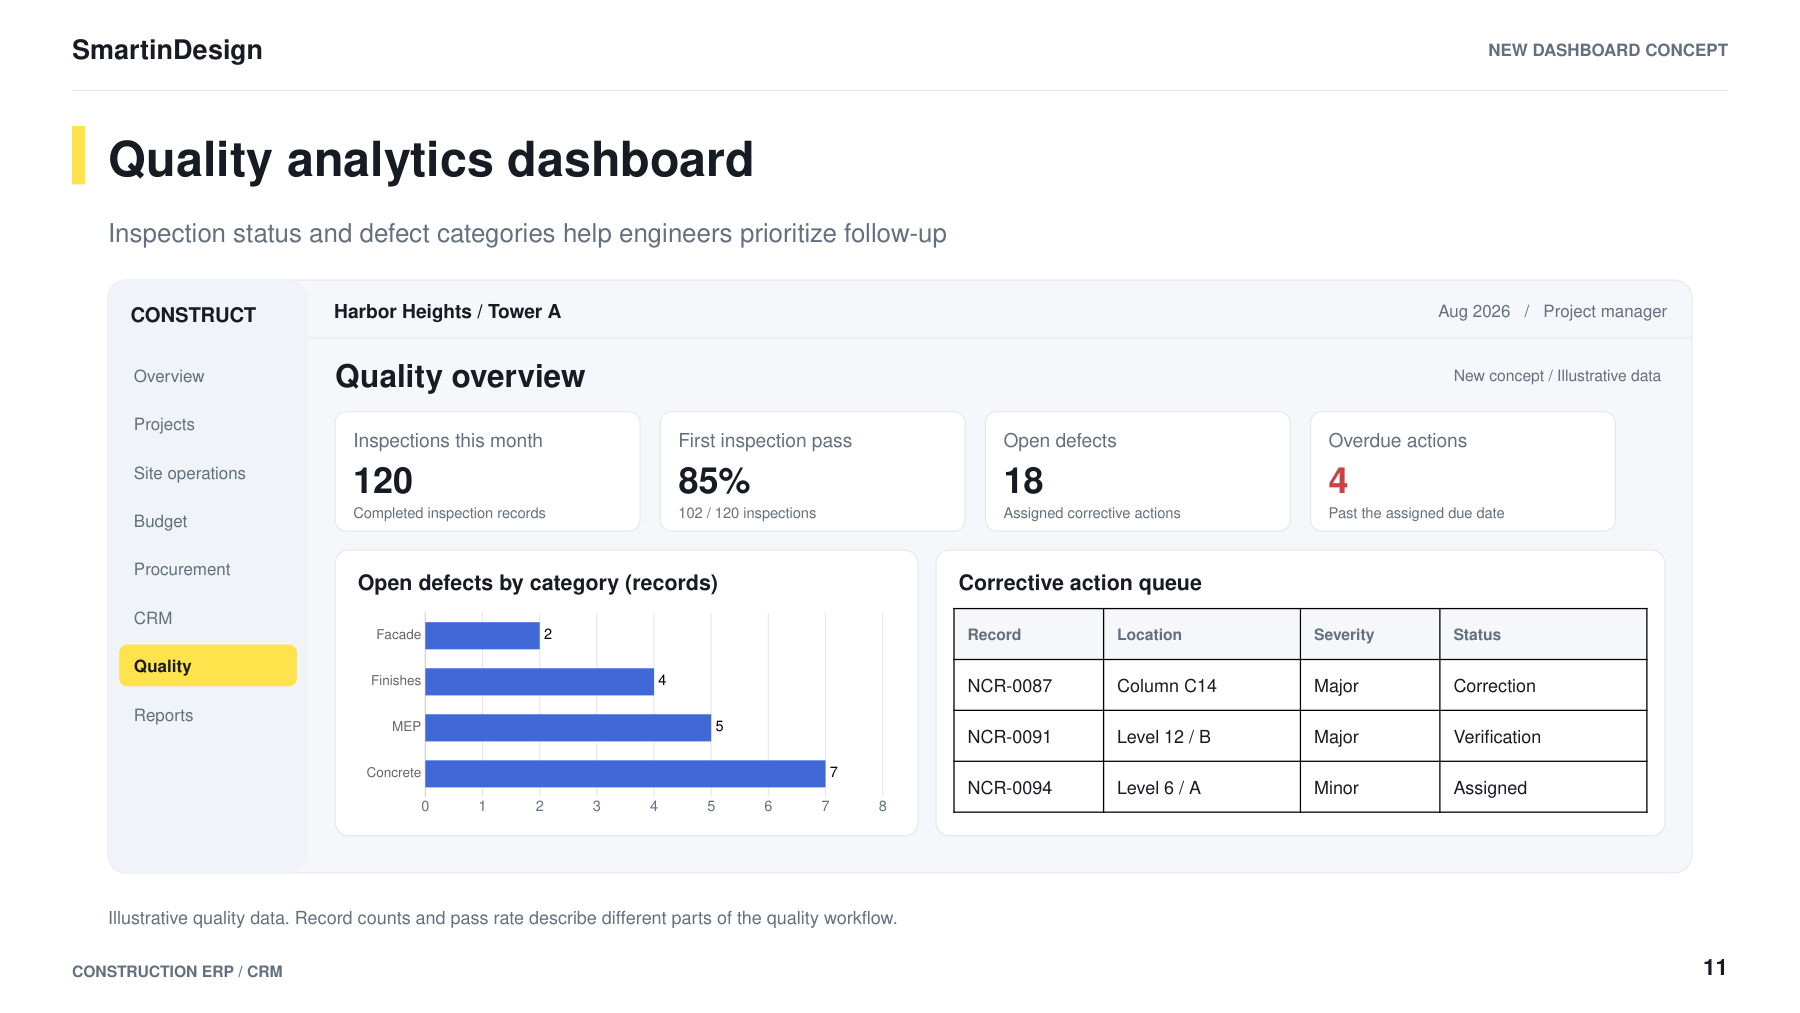The image size is (1800, 1013).
Task: Open the Open defects card
Action: pos(1138,471)
